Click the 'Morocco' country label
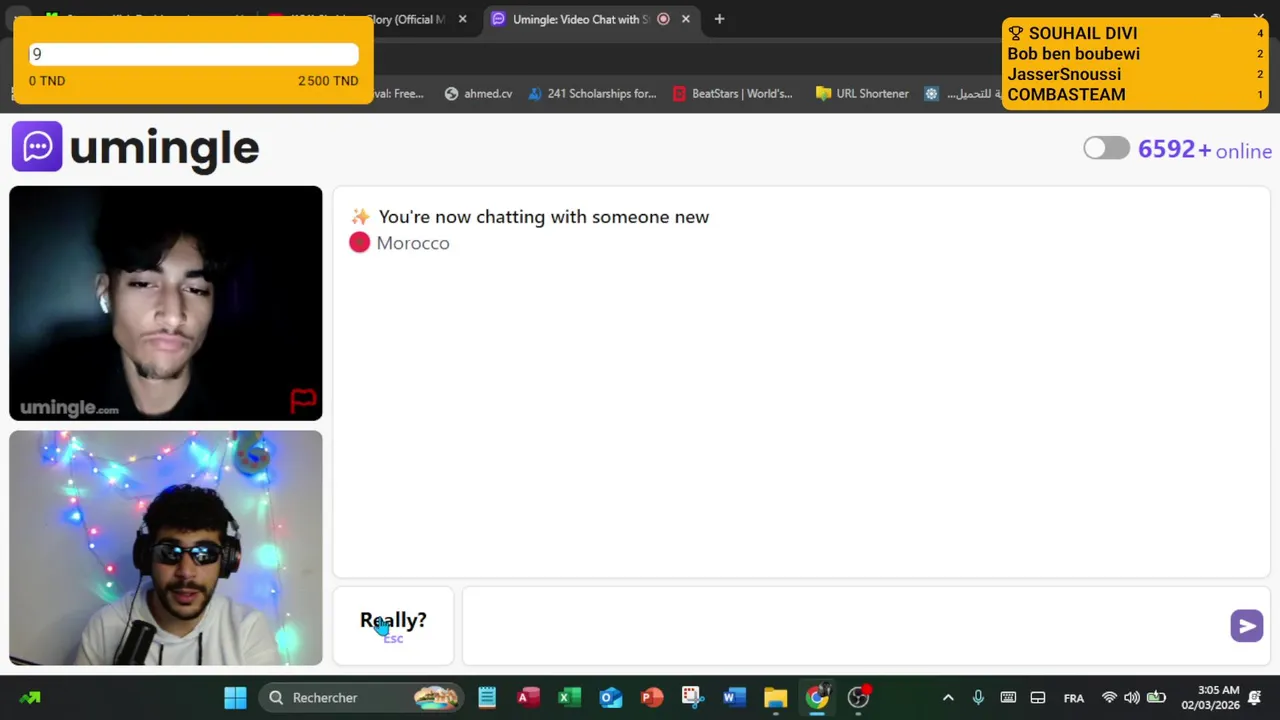 (x=413, y=243)
